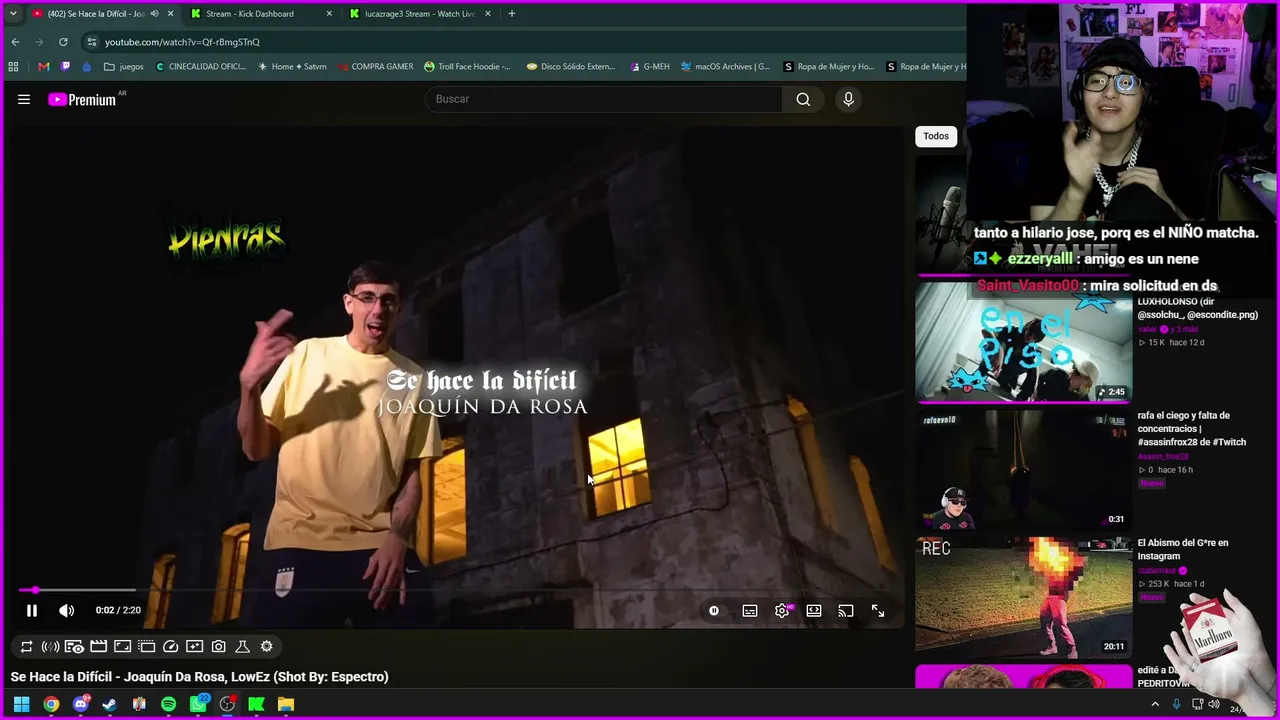Click the card-with-eye icon below the video
Image resolution: width=1280 pixels, height=720 pixels.
pyautogui.click(x=74, y=646)
